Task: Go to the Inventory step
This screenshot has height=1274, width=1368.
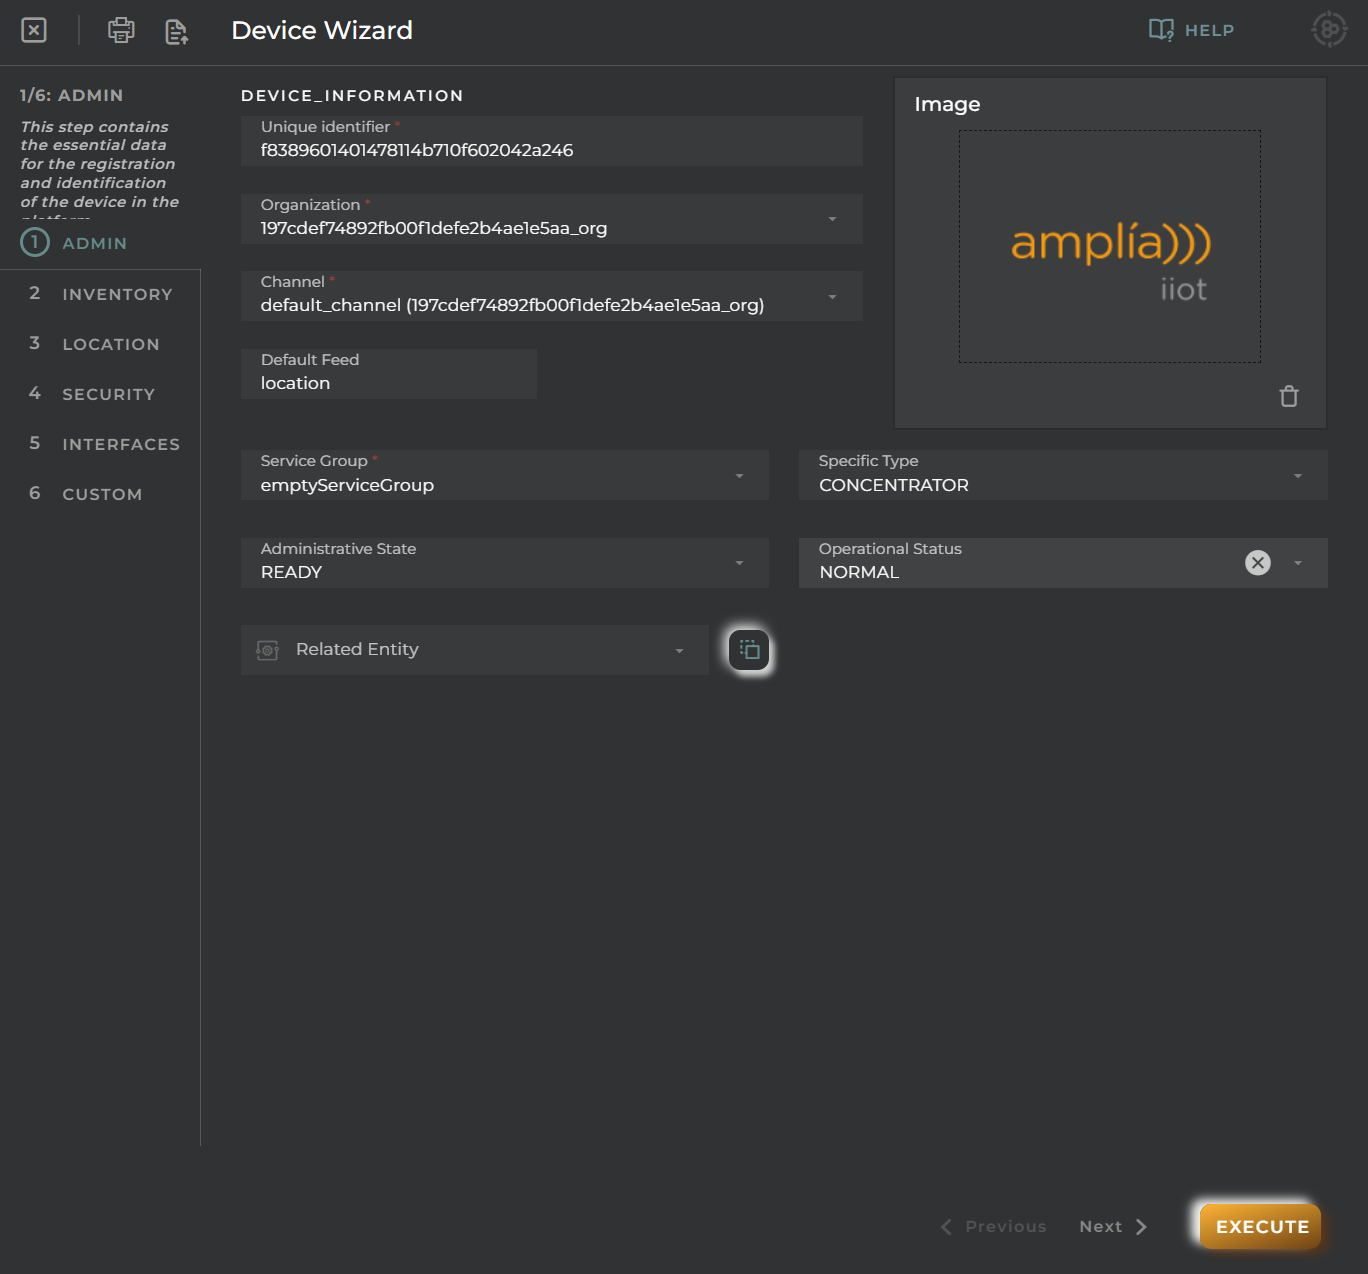Action: click(x=100, y=294)
